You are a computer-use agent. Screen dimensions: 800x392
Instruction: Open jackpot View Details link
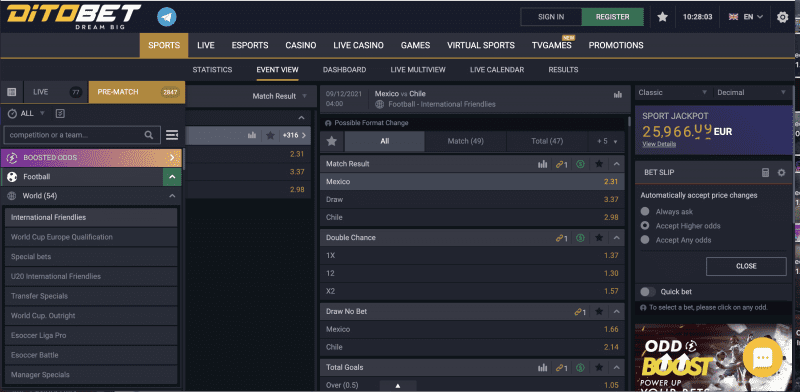pyautogui.click(x=659, y=144)
